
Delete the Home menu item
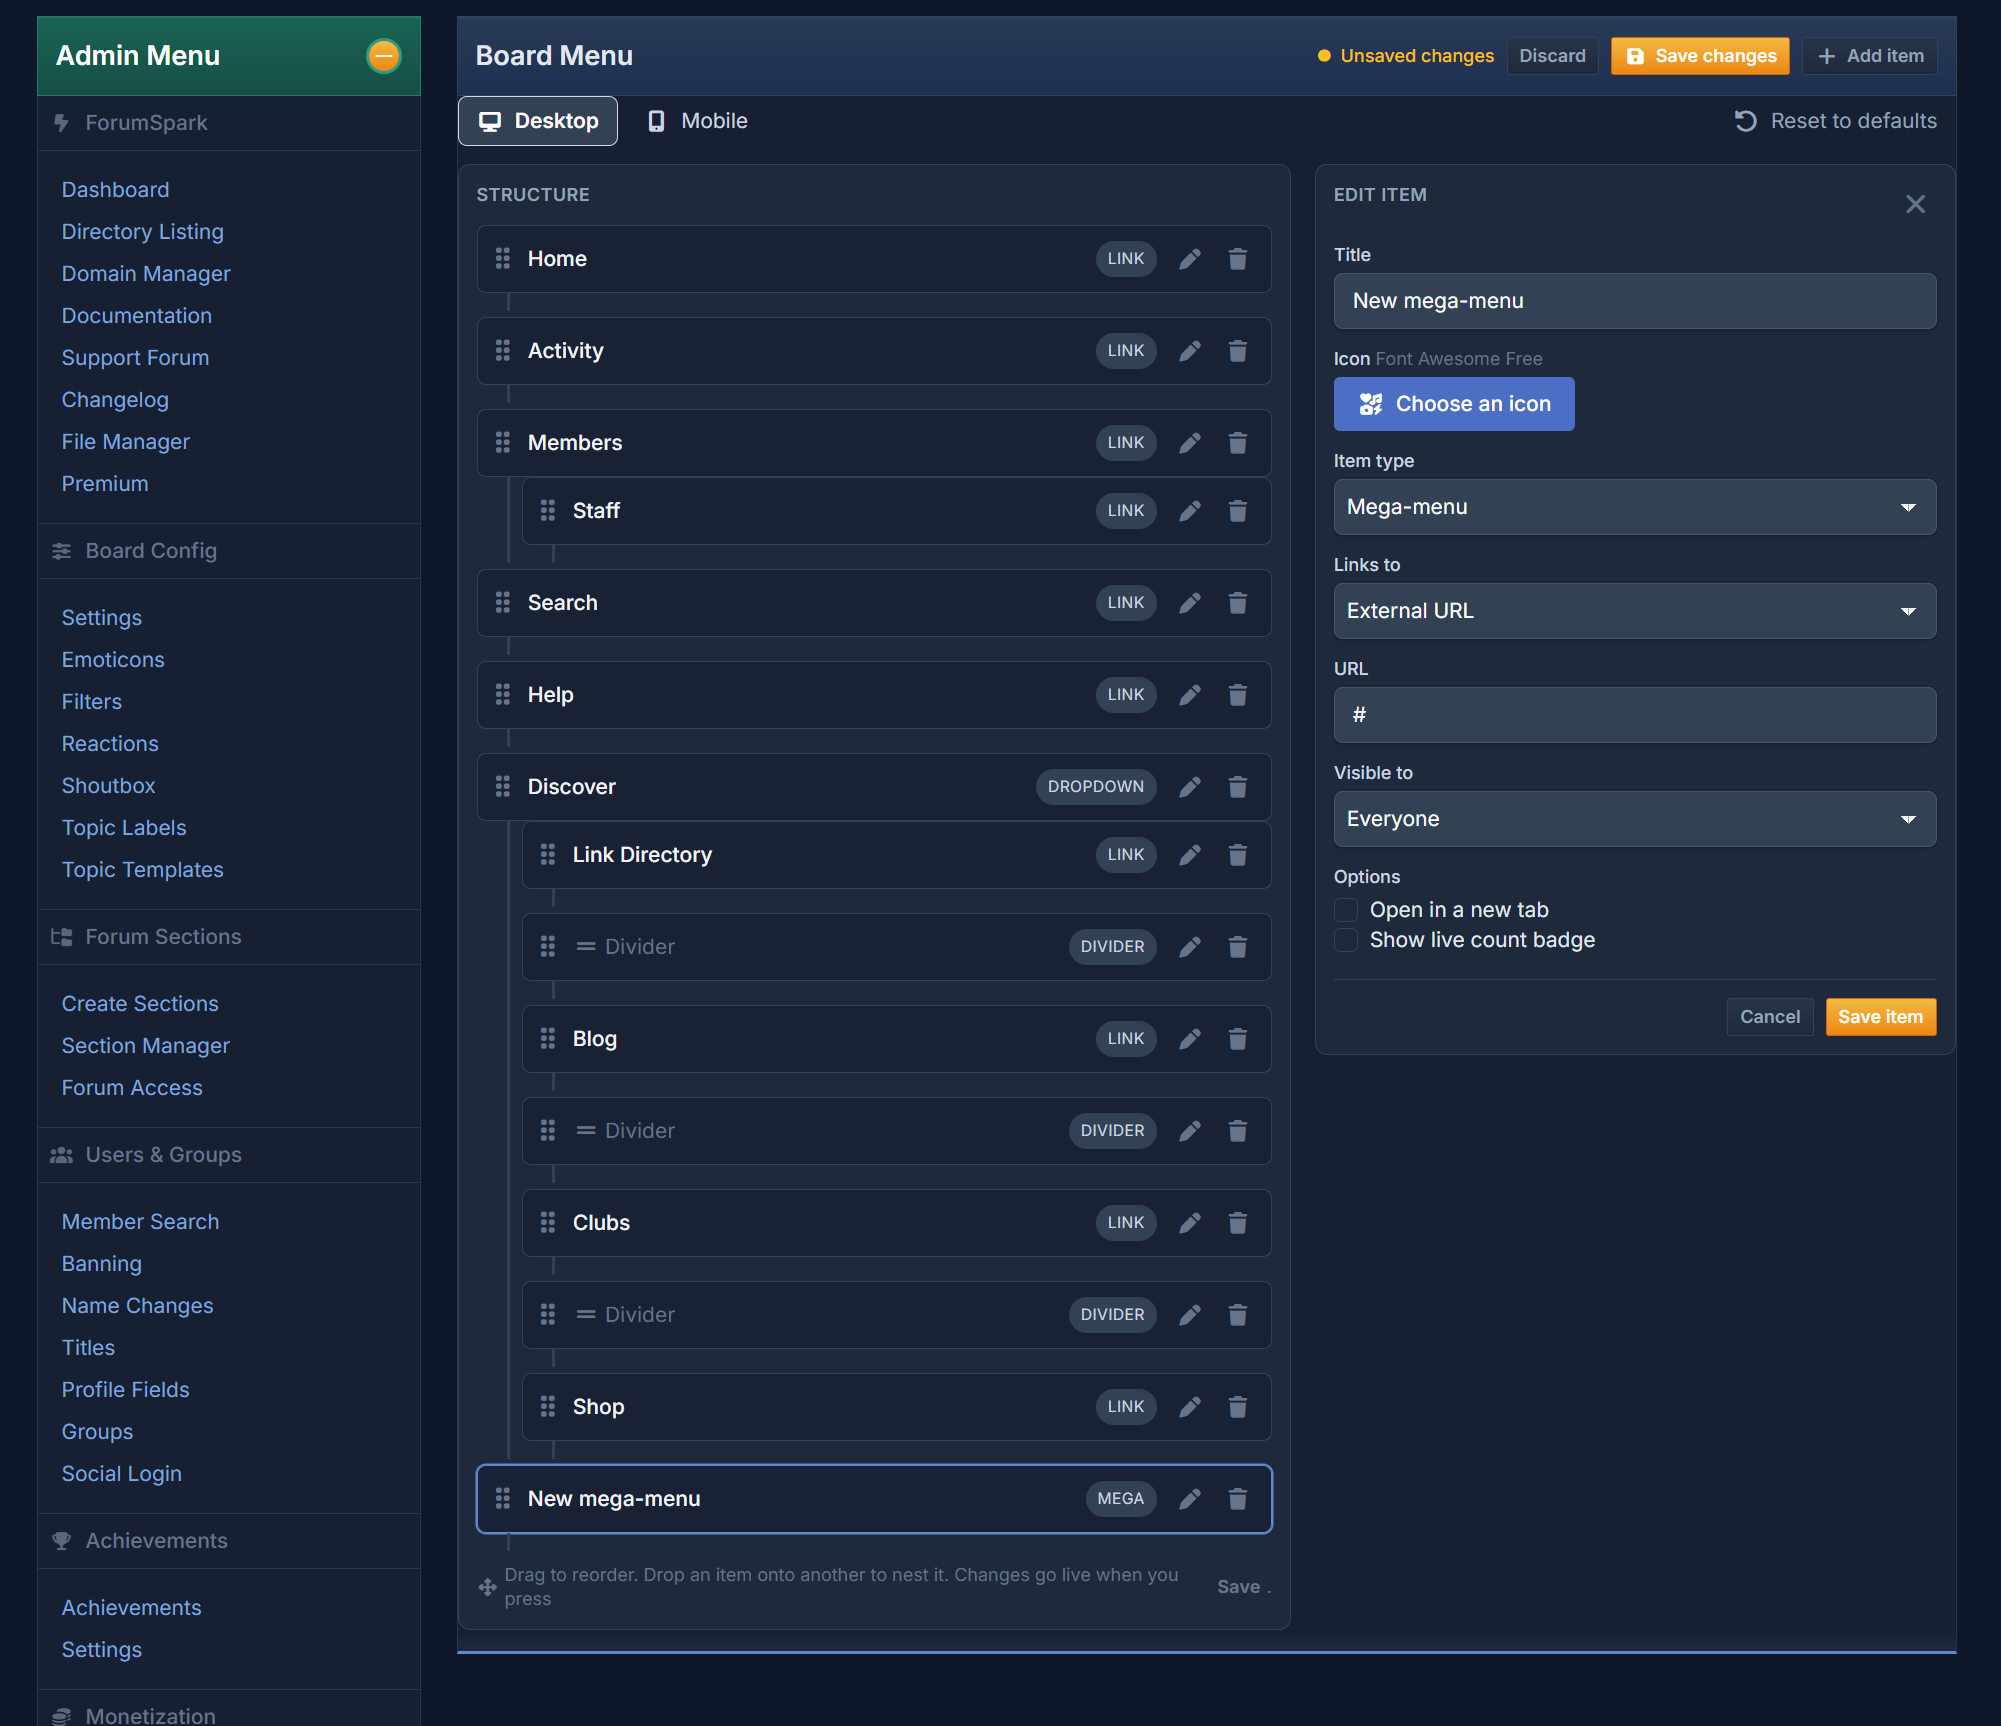click(1237, 259)
